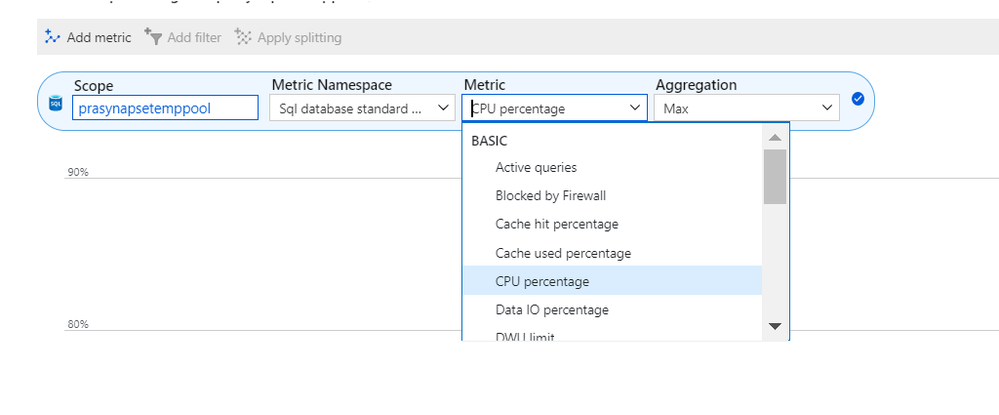999x415 pixels.
Task: Collapse the Metric dropdown chevron
Action: click(x=634, y=108)
